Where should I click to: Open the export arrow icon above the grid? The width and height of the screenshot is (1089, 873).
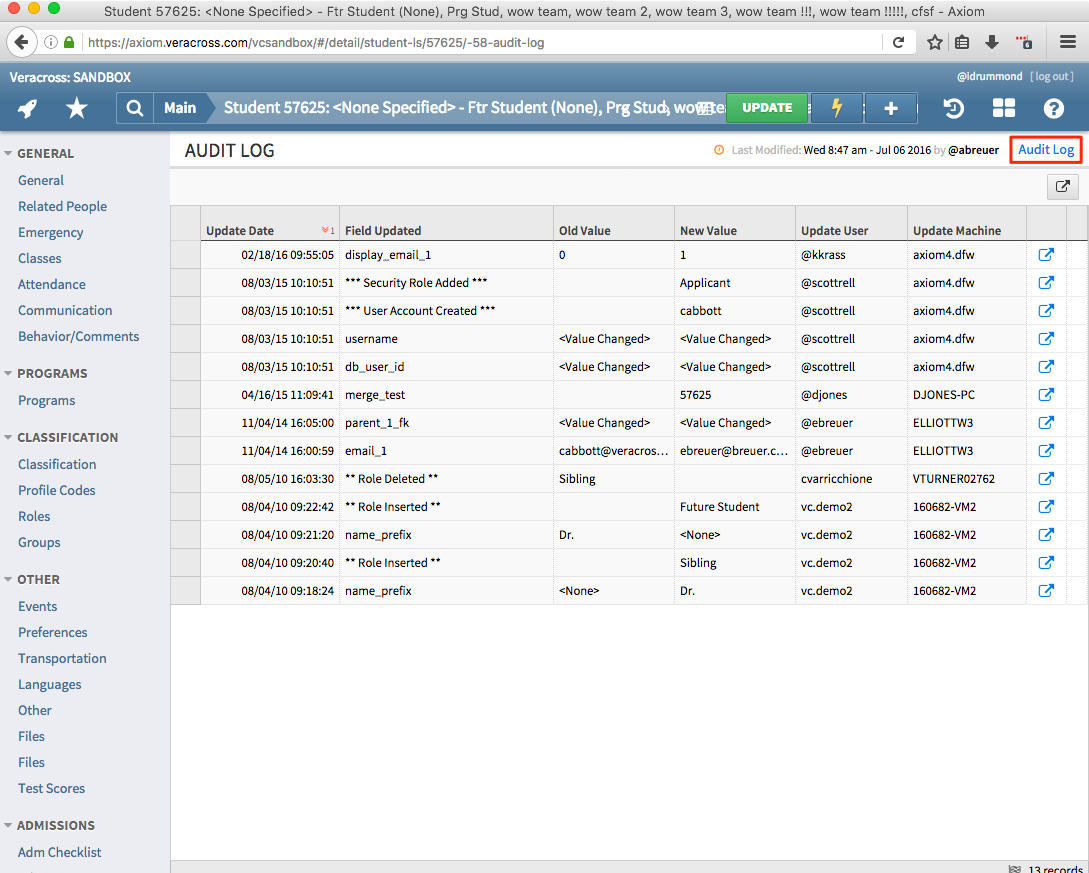(1062, 186)
